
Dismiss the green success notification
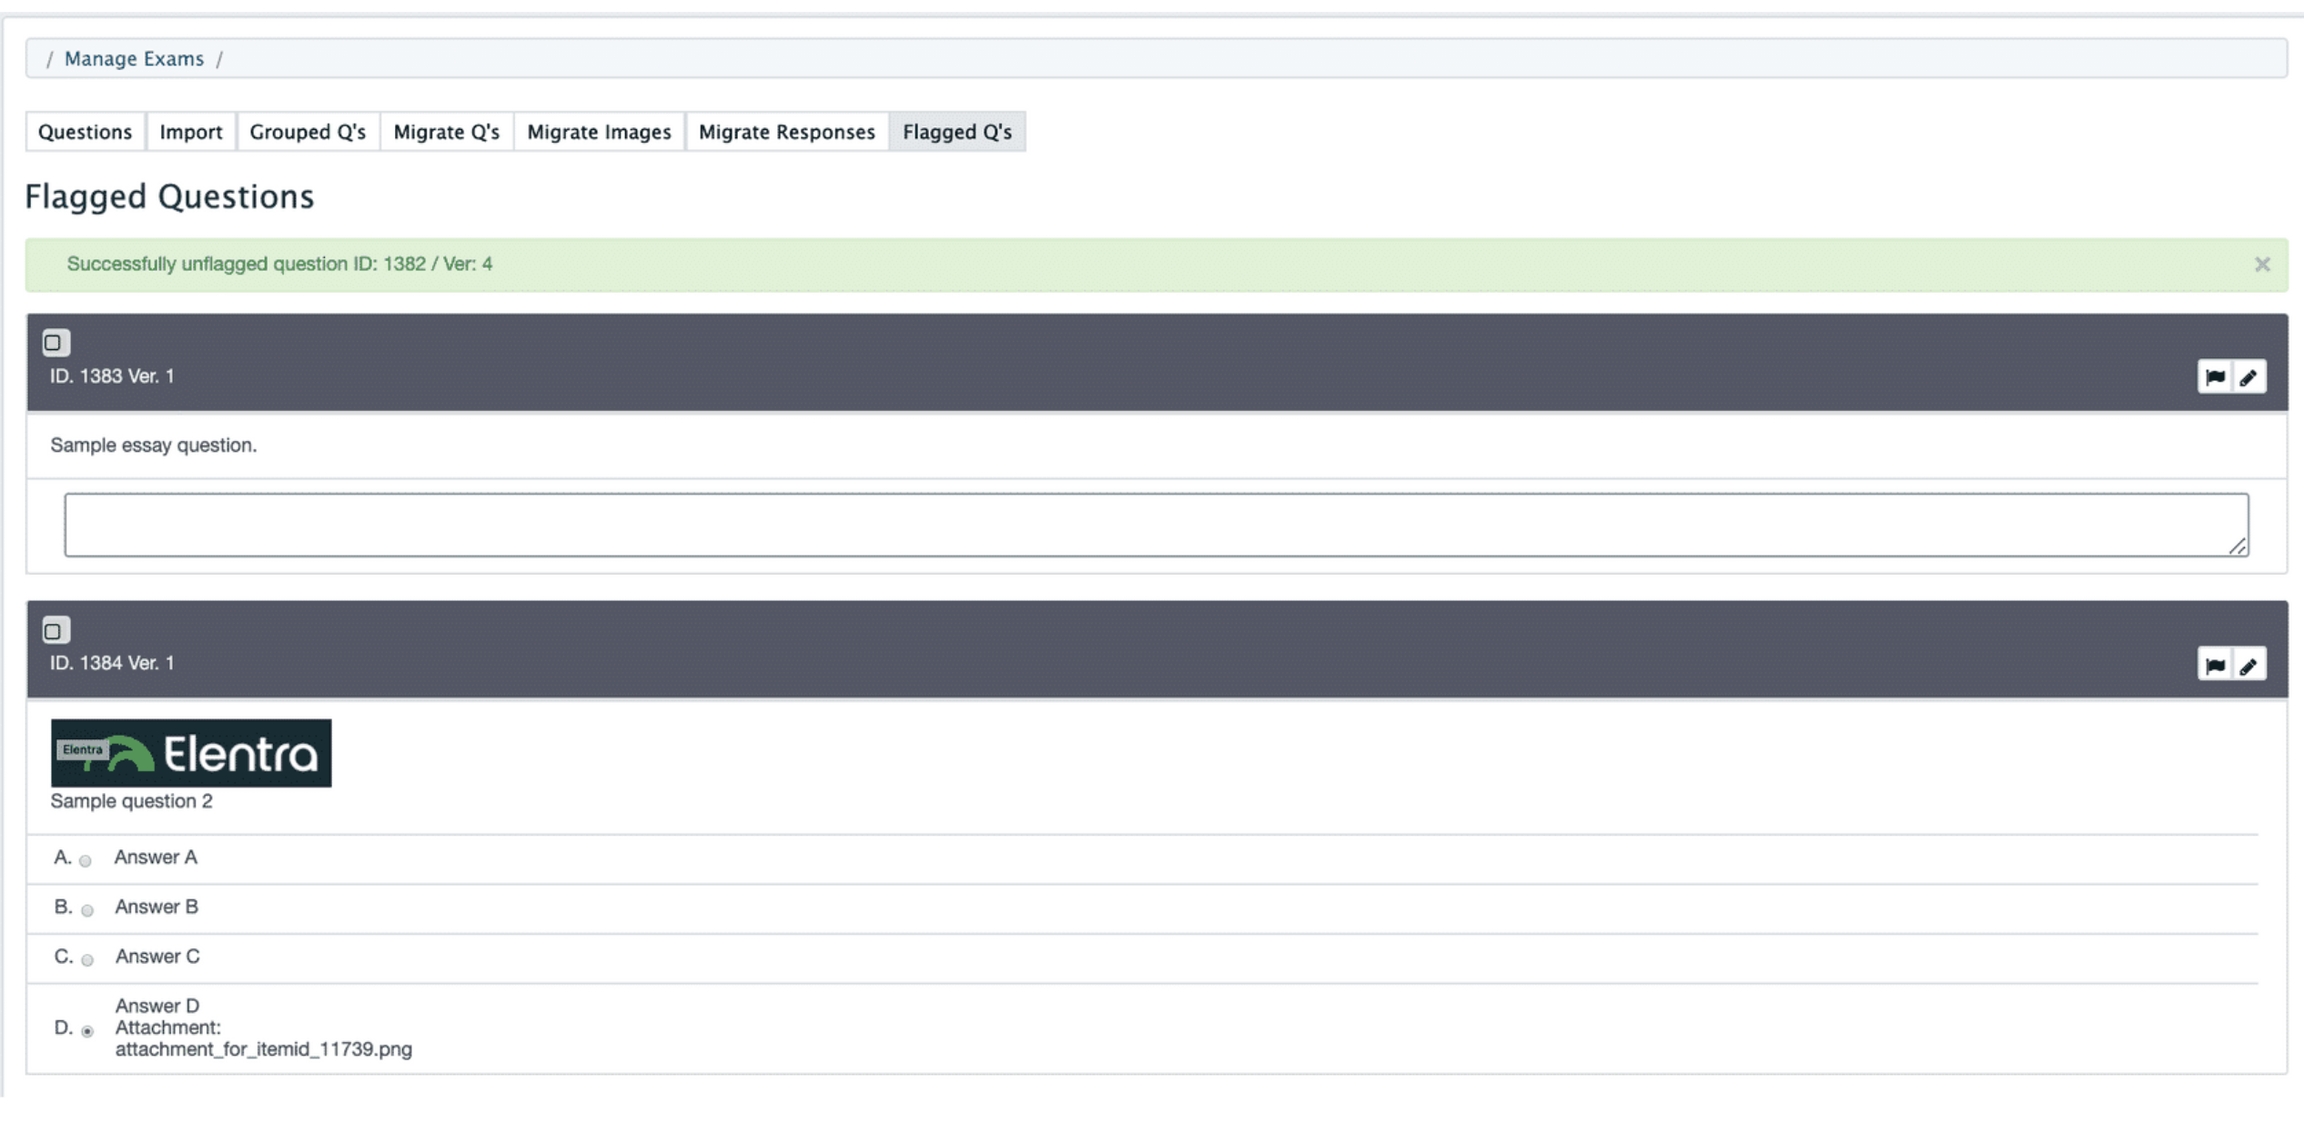coord(2262,264)
